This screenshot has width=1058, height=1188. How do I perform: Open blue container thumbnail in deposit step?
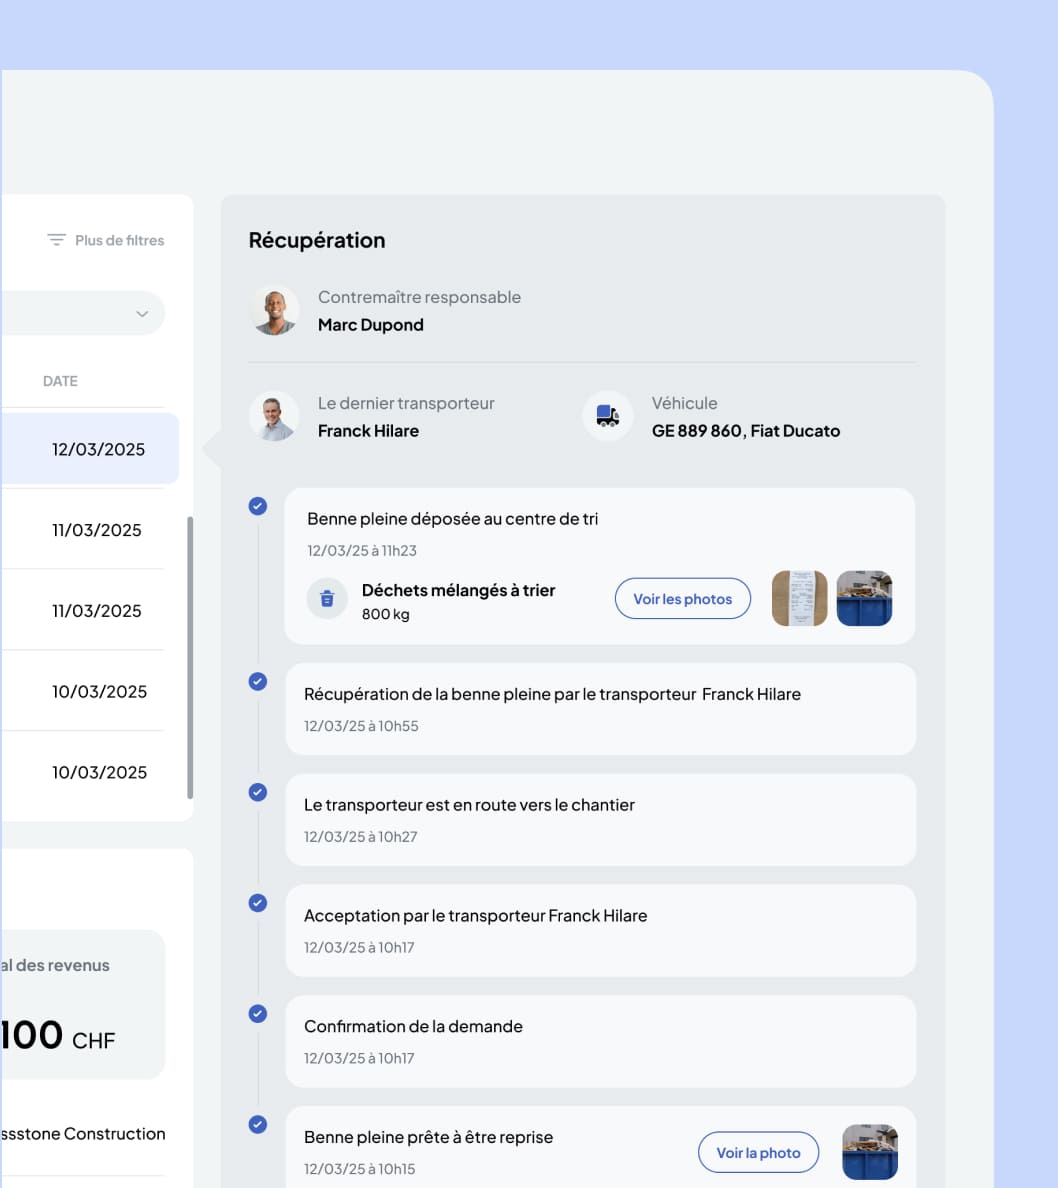(x=864, y=598)
